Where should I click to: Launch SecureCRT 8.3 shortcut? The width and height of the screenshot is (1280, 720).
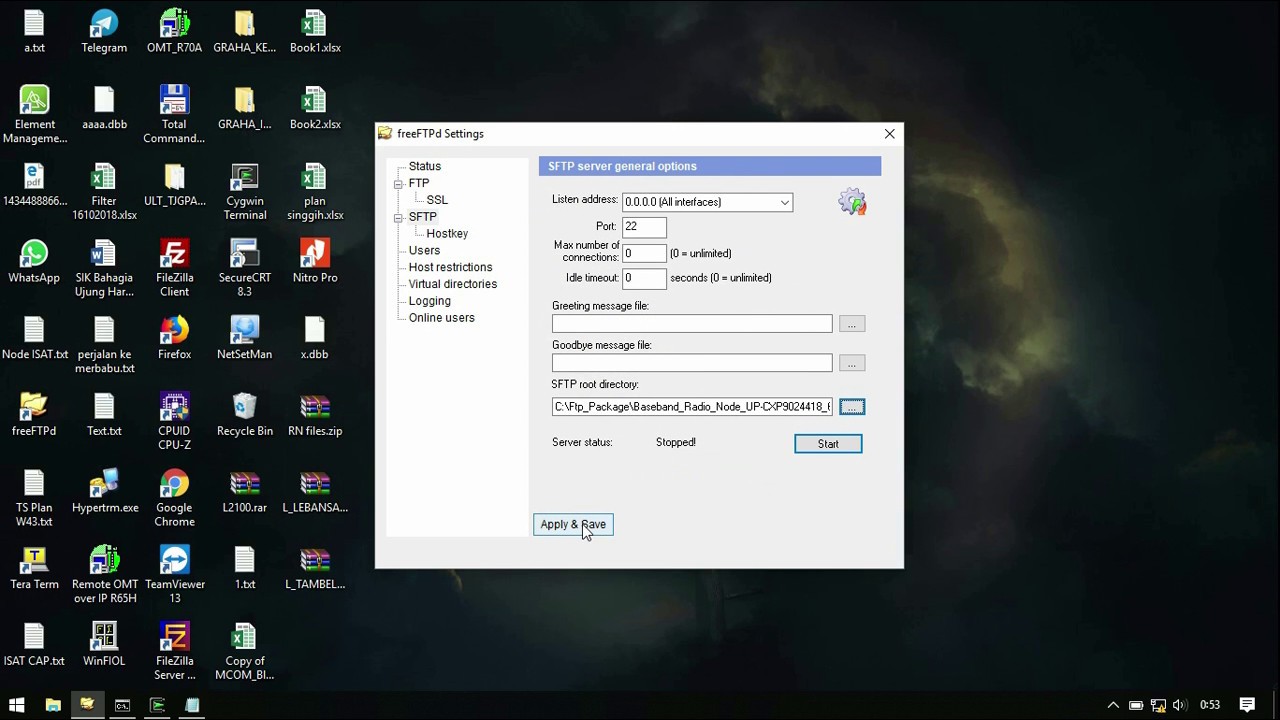point(245,268)
